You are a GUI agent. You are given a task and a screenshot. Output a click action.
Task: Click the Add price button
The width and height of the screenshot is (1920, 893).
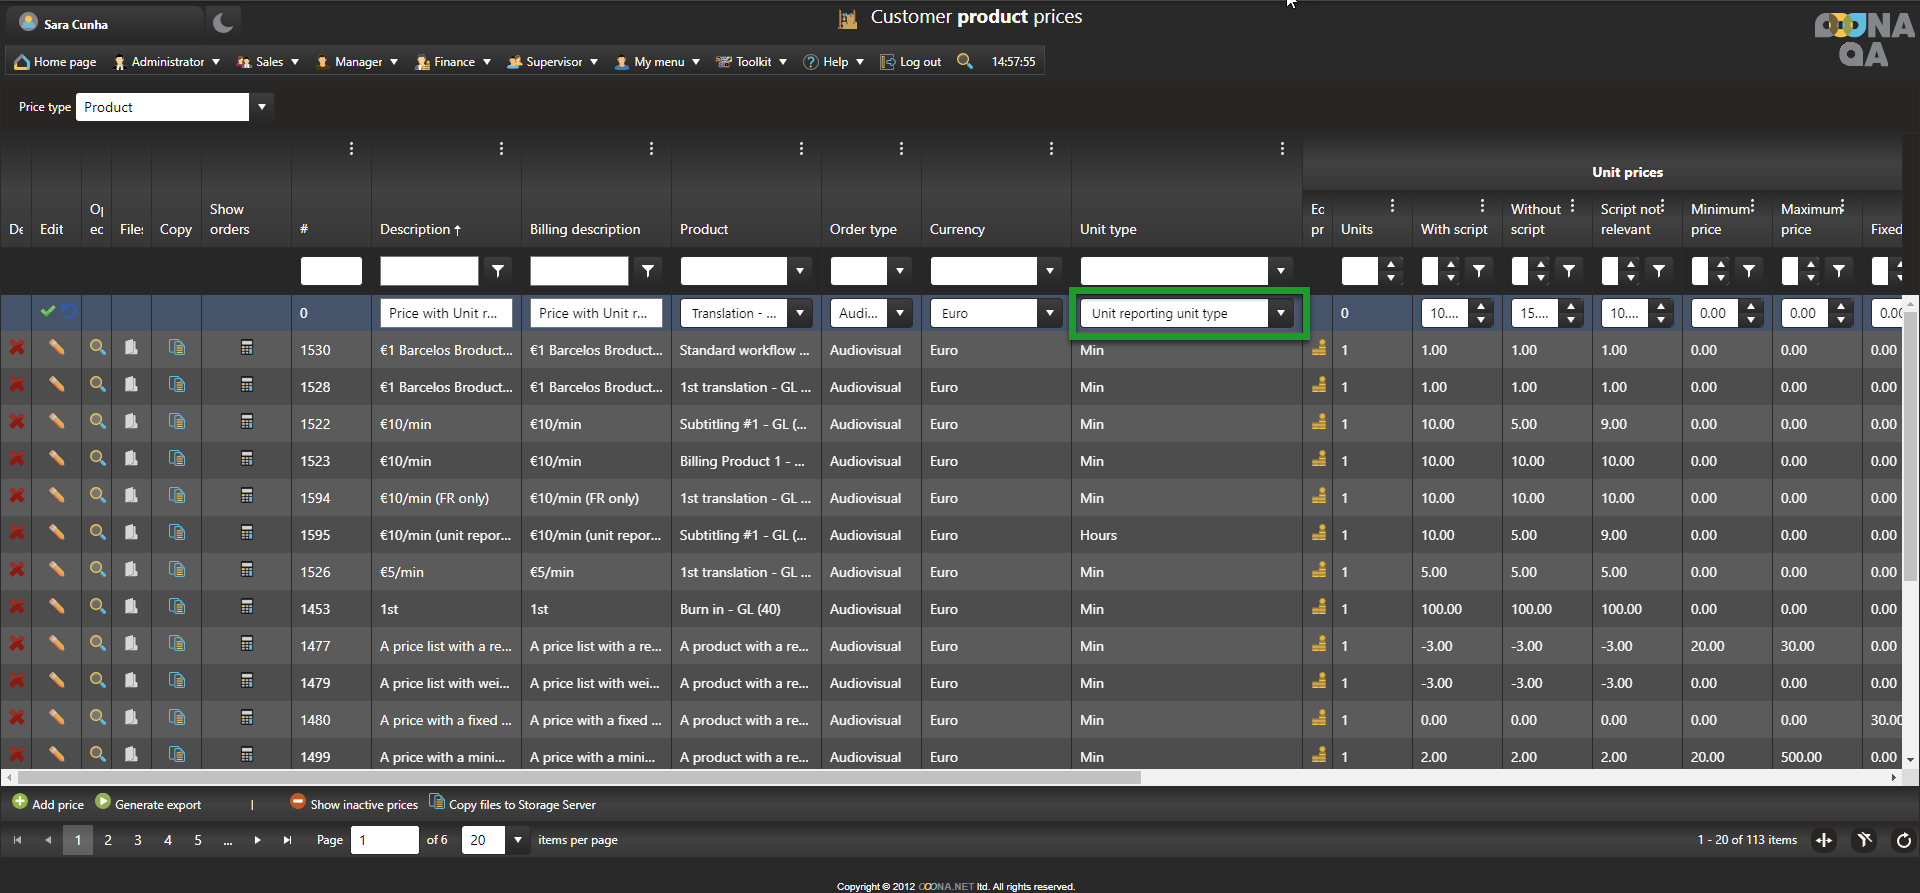(48, 804)
